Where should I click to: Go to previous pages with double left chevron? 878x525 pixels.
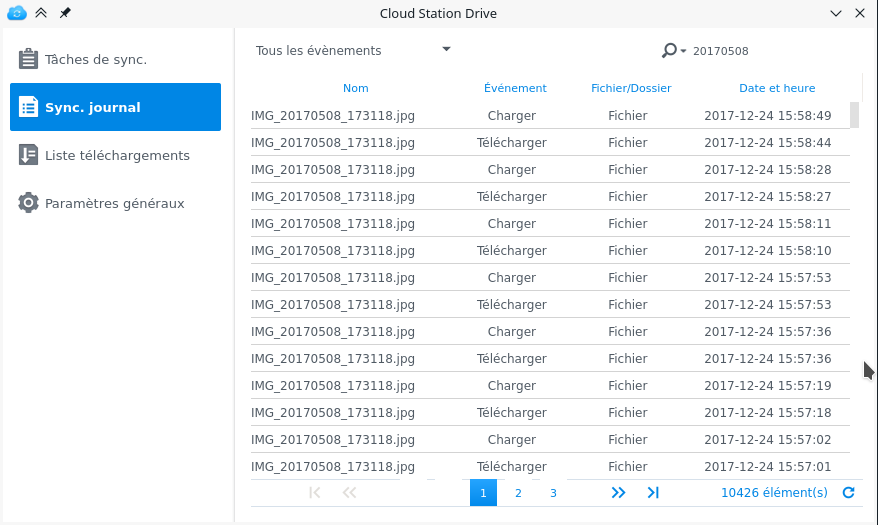coord(349,493)
